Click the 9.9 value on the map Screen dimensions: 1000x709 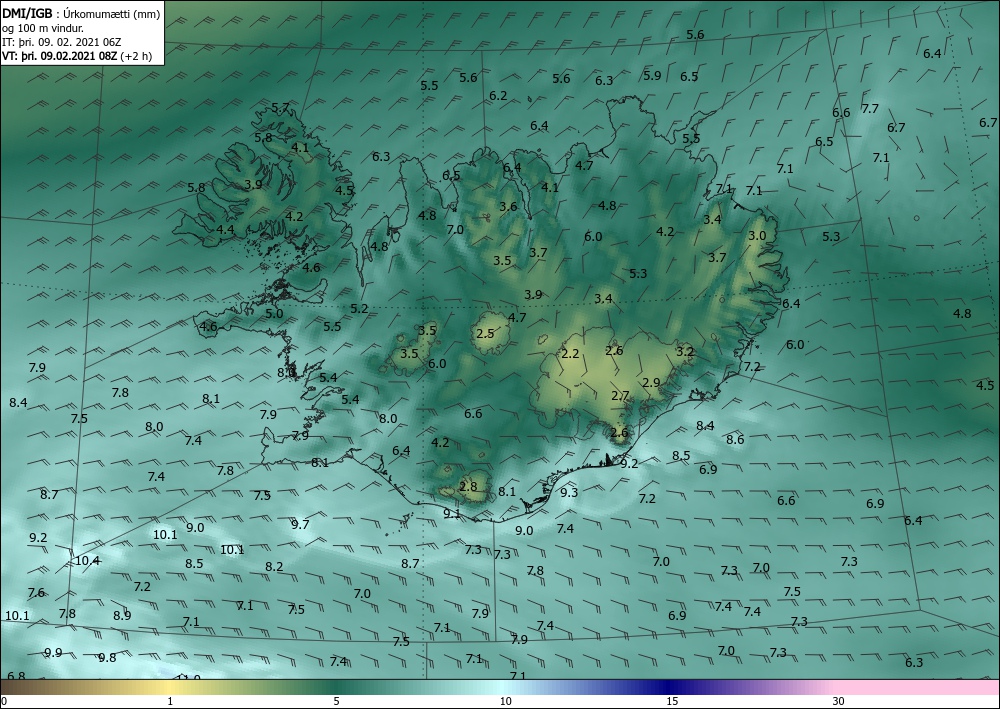point(54,653)
